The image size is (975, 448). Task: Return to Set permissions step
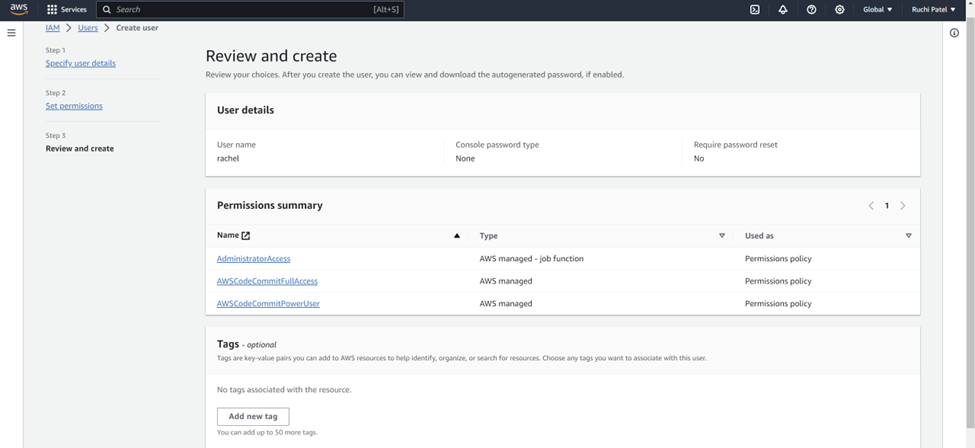tap(74, 106)
